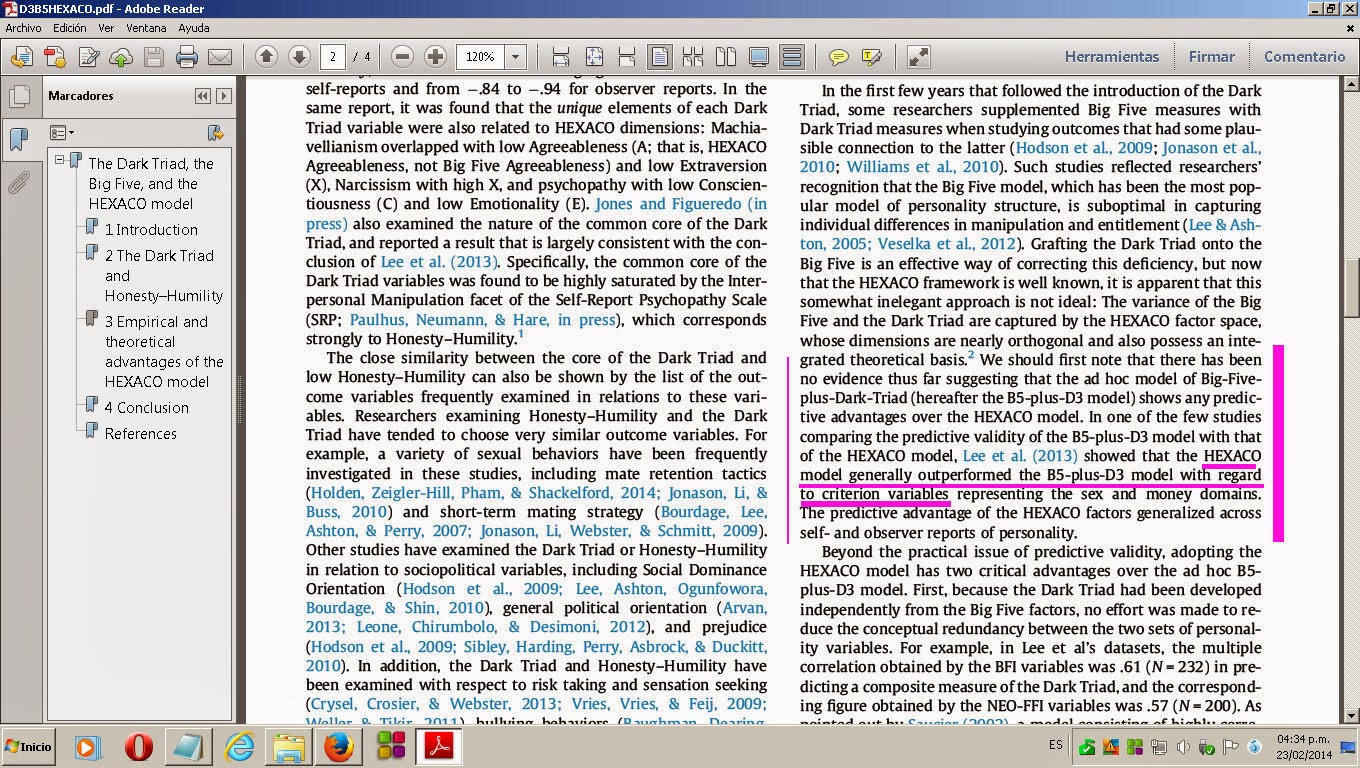Click the page number field showing 2
The image size is (1360, 768).
point(332,57)
